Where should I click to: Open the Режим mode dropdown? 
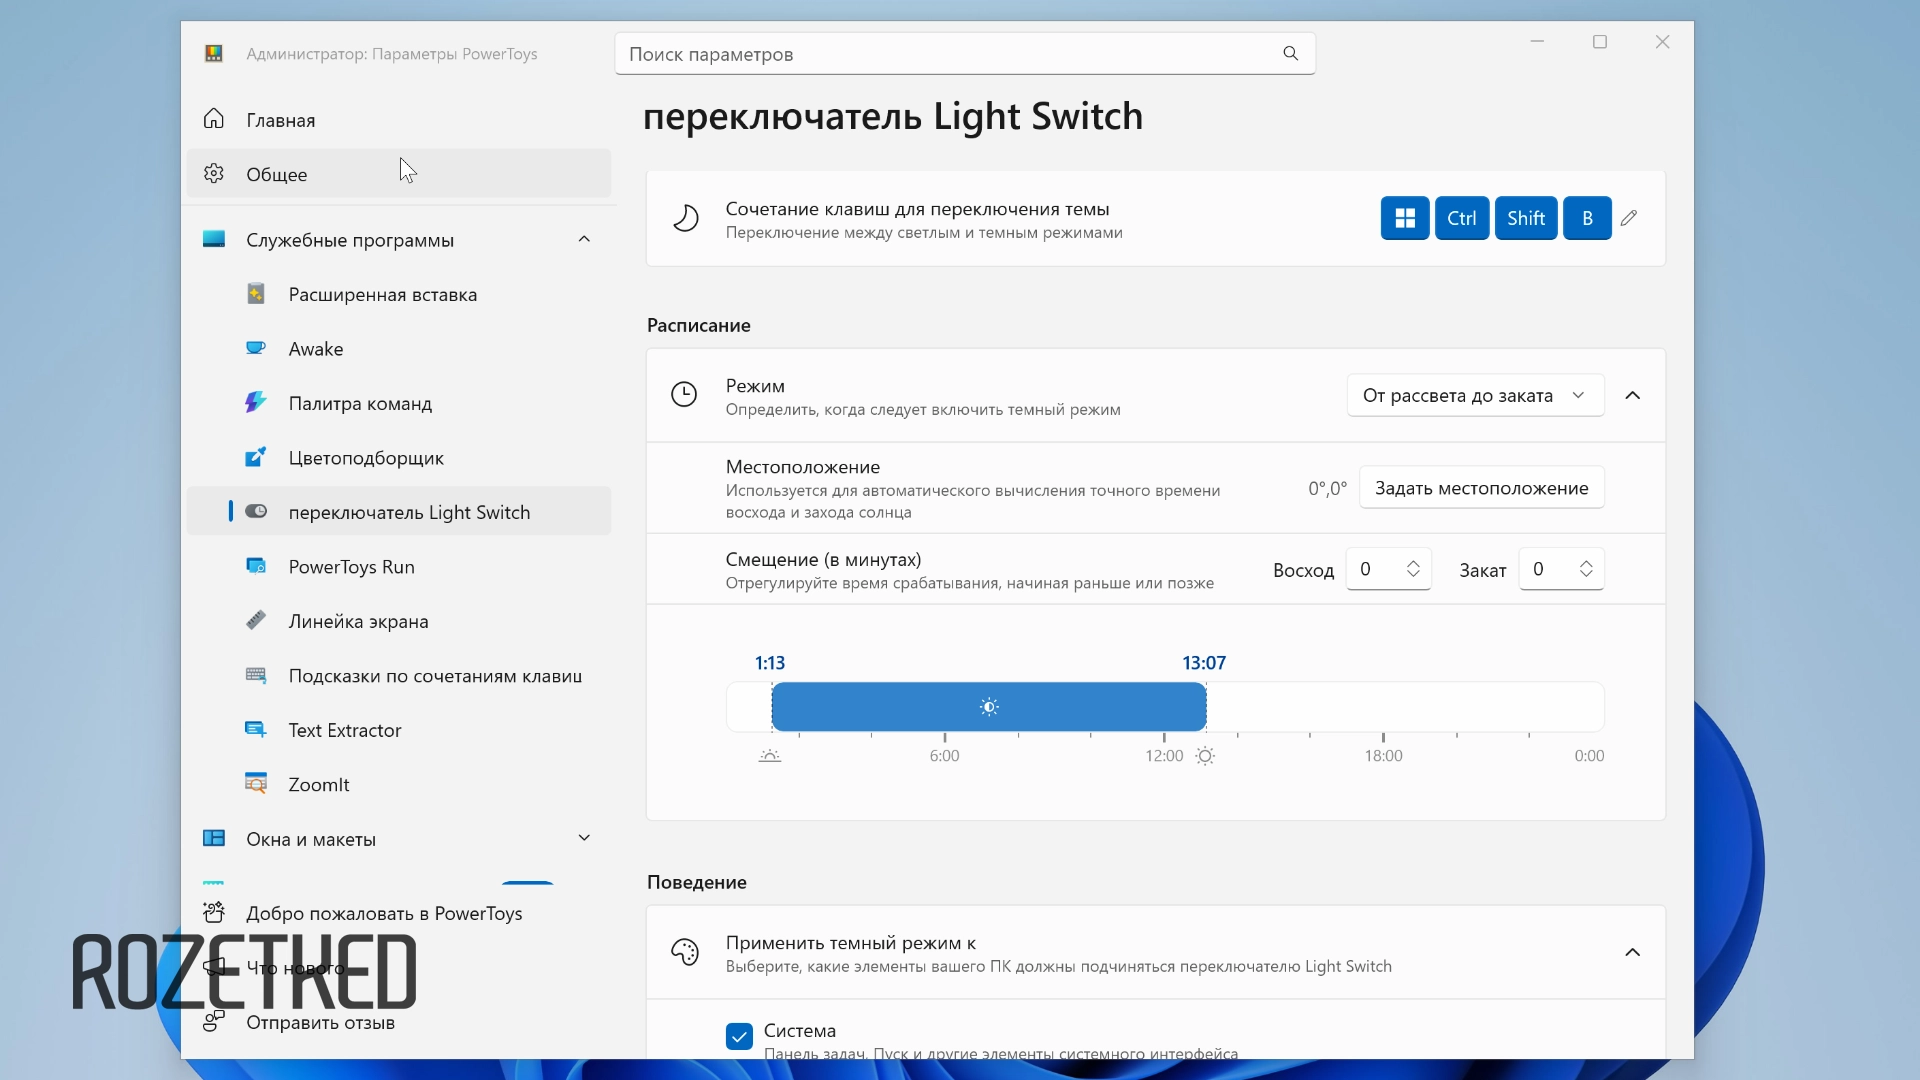click(x=1475, y=395)
